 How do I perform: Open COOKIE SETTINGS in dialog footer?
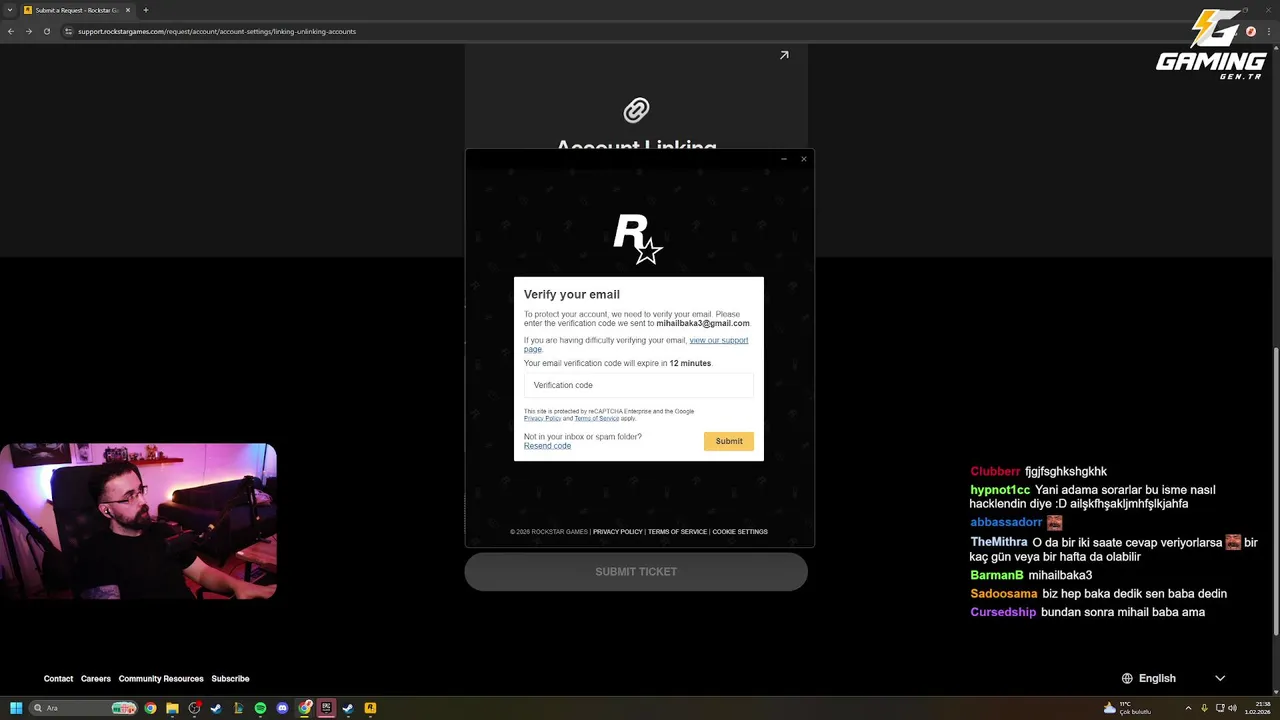pyautogui.click(x=740, y=532)
